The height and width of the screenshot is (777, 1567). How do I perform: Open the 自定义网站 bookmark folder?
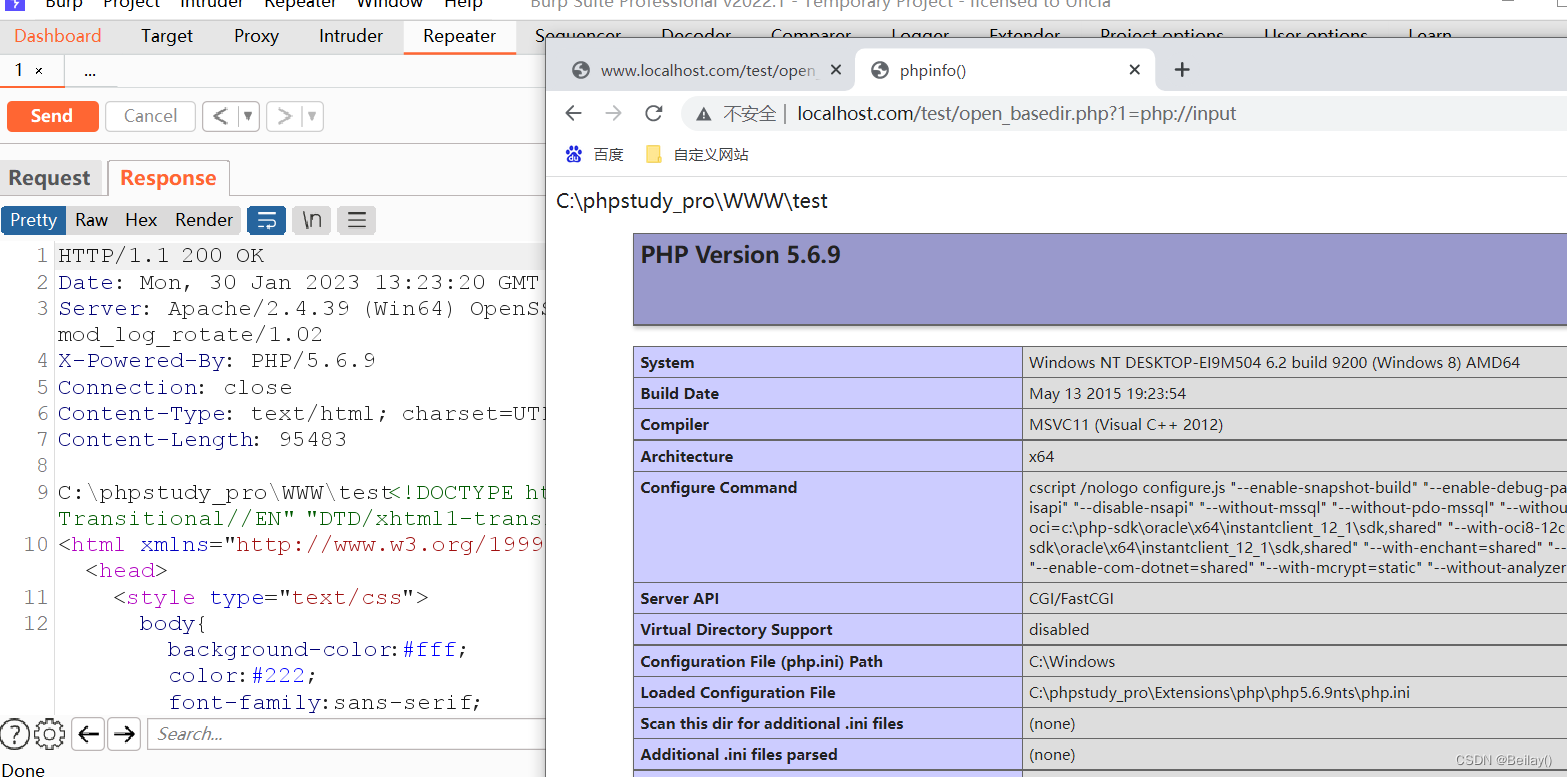698,154
